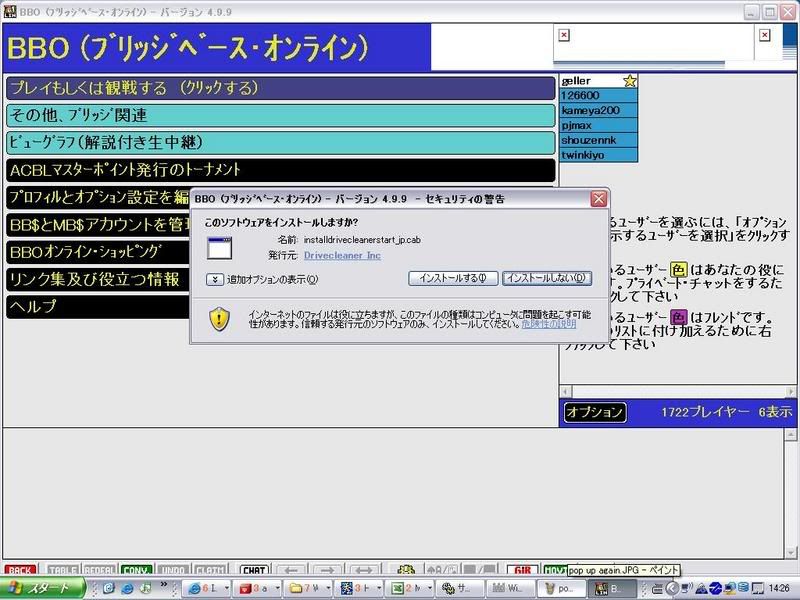Click the purple 色 color swatch

(679, 317)
